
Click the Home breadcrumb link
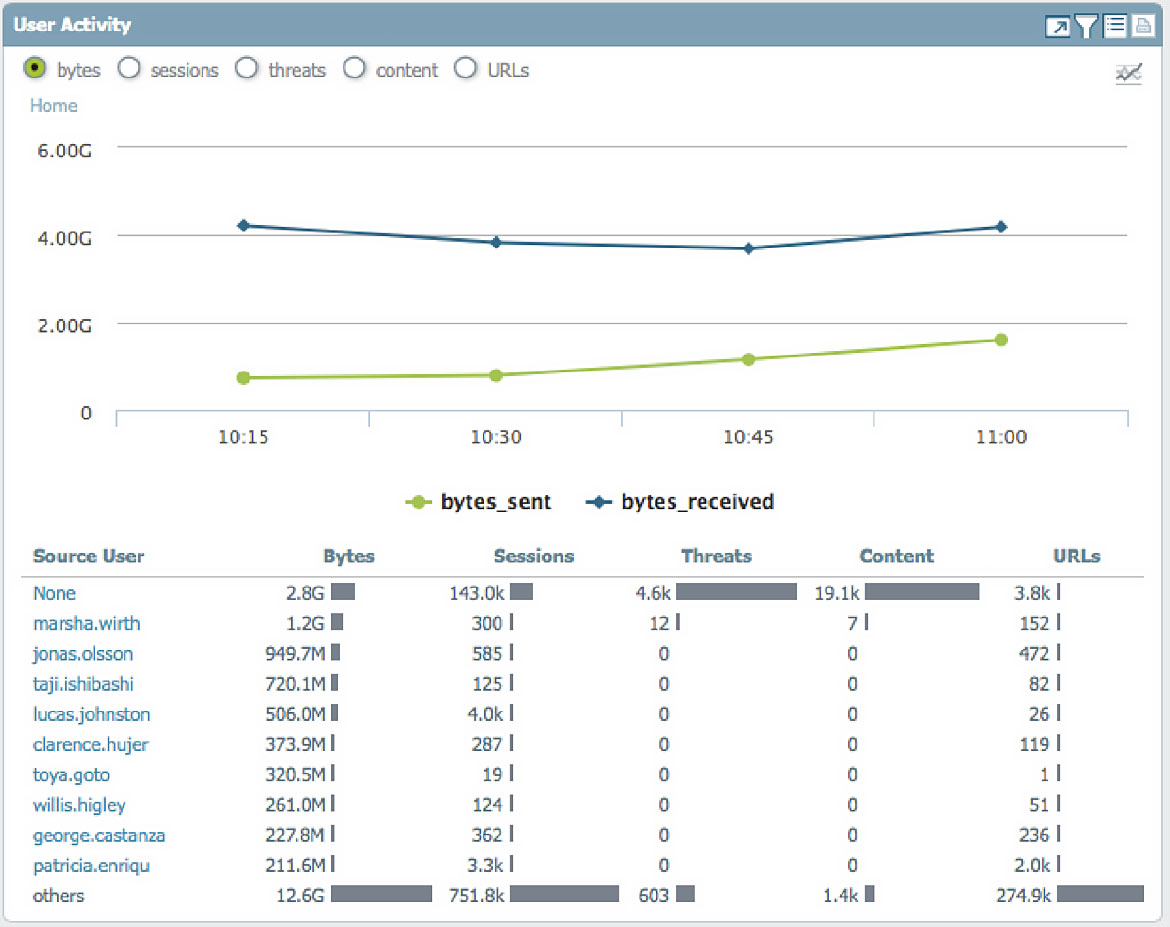pyautogui.click(x=53, y=106)
